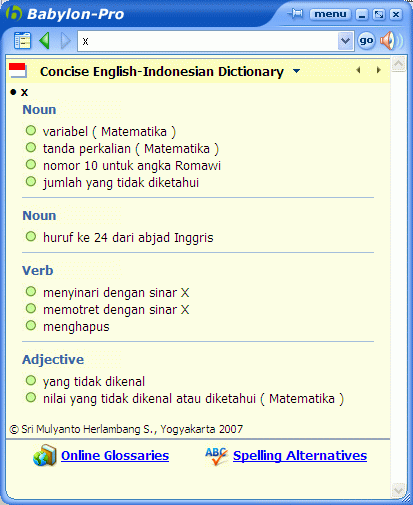The image size is (413, 505).
Task: Go back with the green left arrow
Action: (45, 41)
